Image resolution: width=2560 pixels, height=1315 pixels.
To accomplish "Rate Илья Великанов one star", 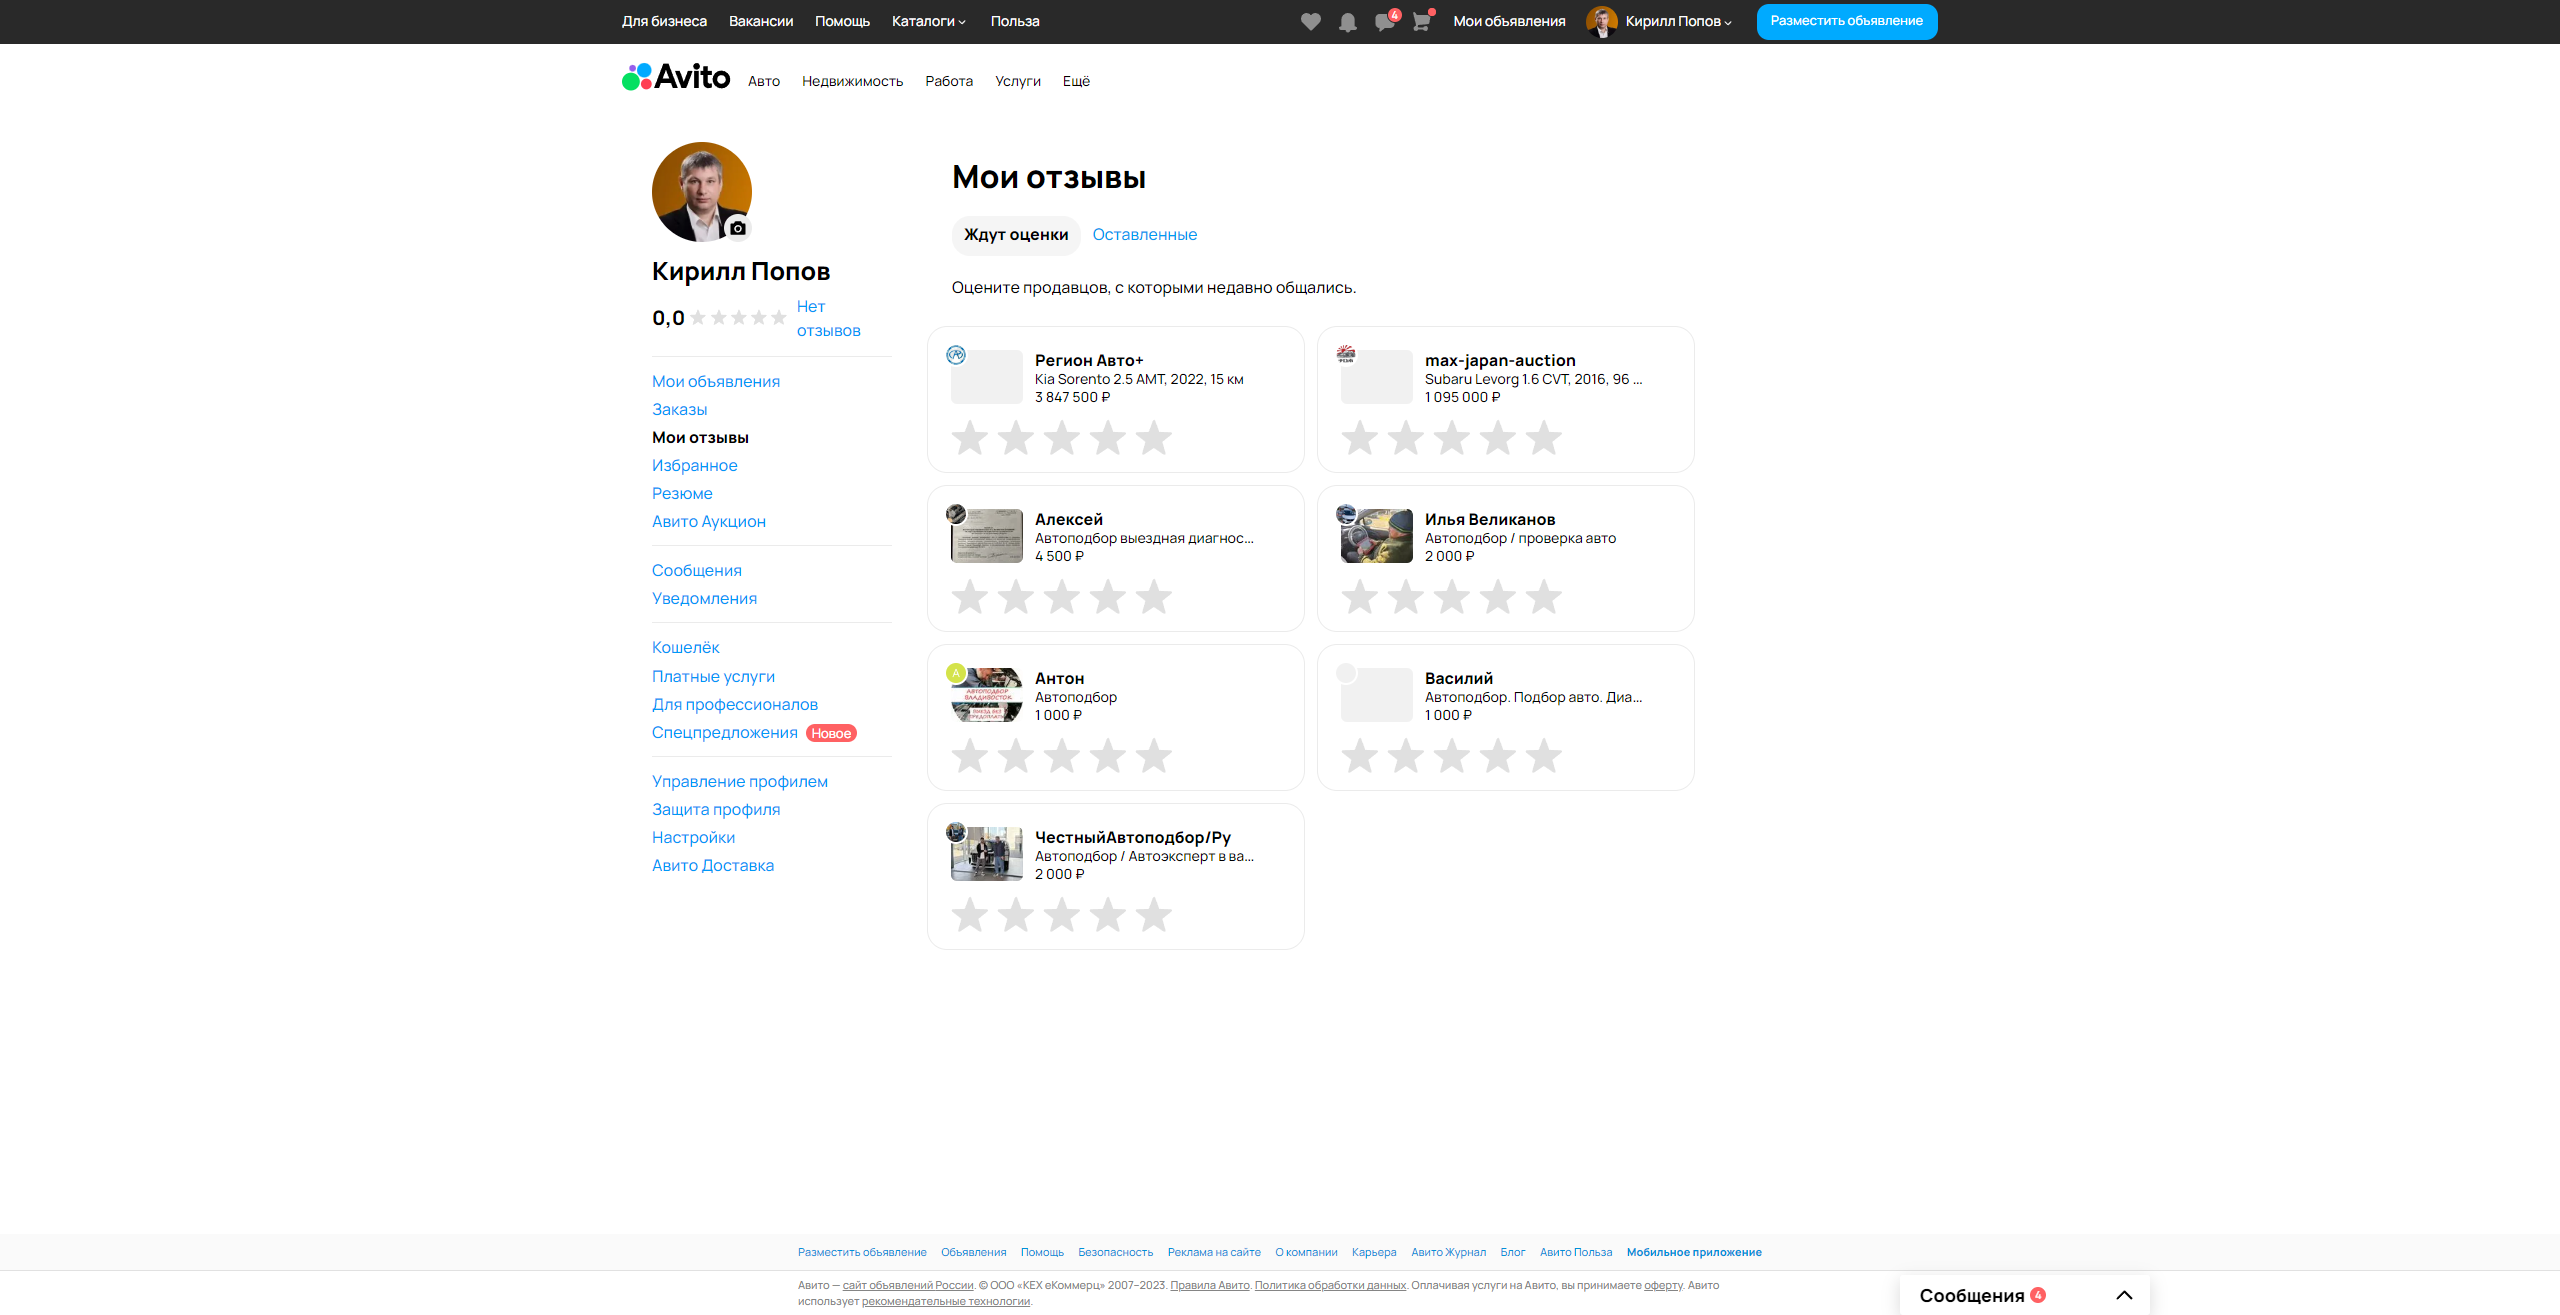I will coord(1360,597).
